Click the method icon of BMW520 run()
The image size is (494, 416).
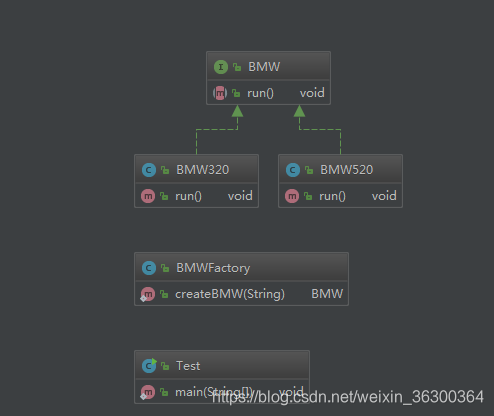point(292,196)
